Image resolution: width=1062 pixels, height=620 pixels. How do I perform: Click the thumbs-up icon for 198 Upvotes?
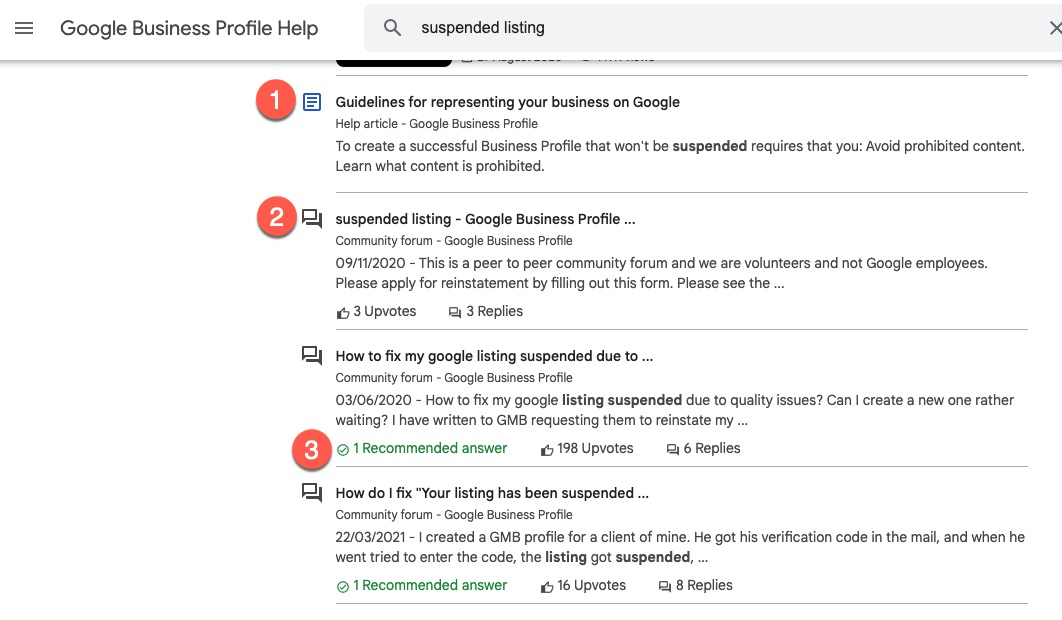pos(547,449)
